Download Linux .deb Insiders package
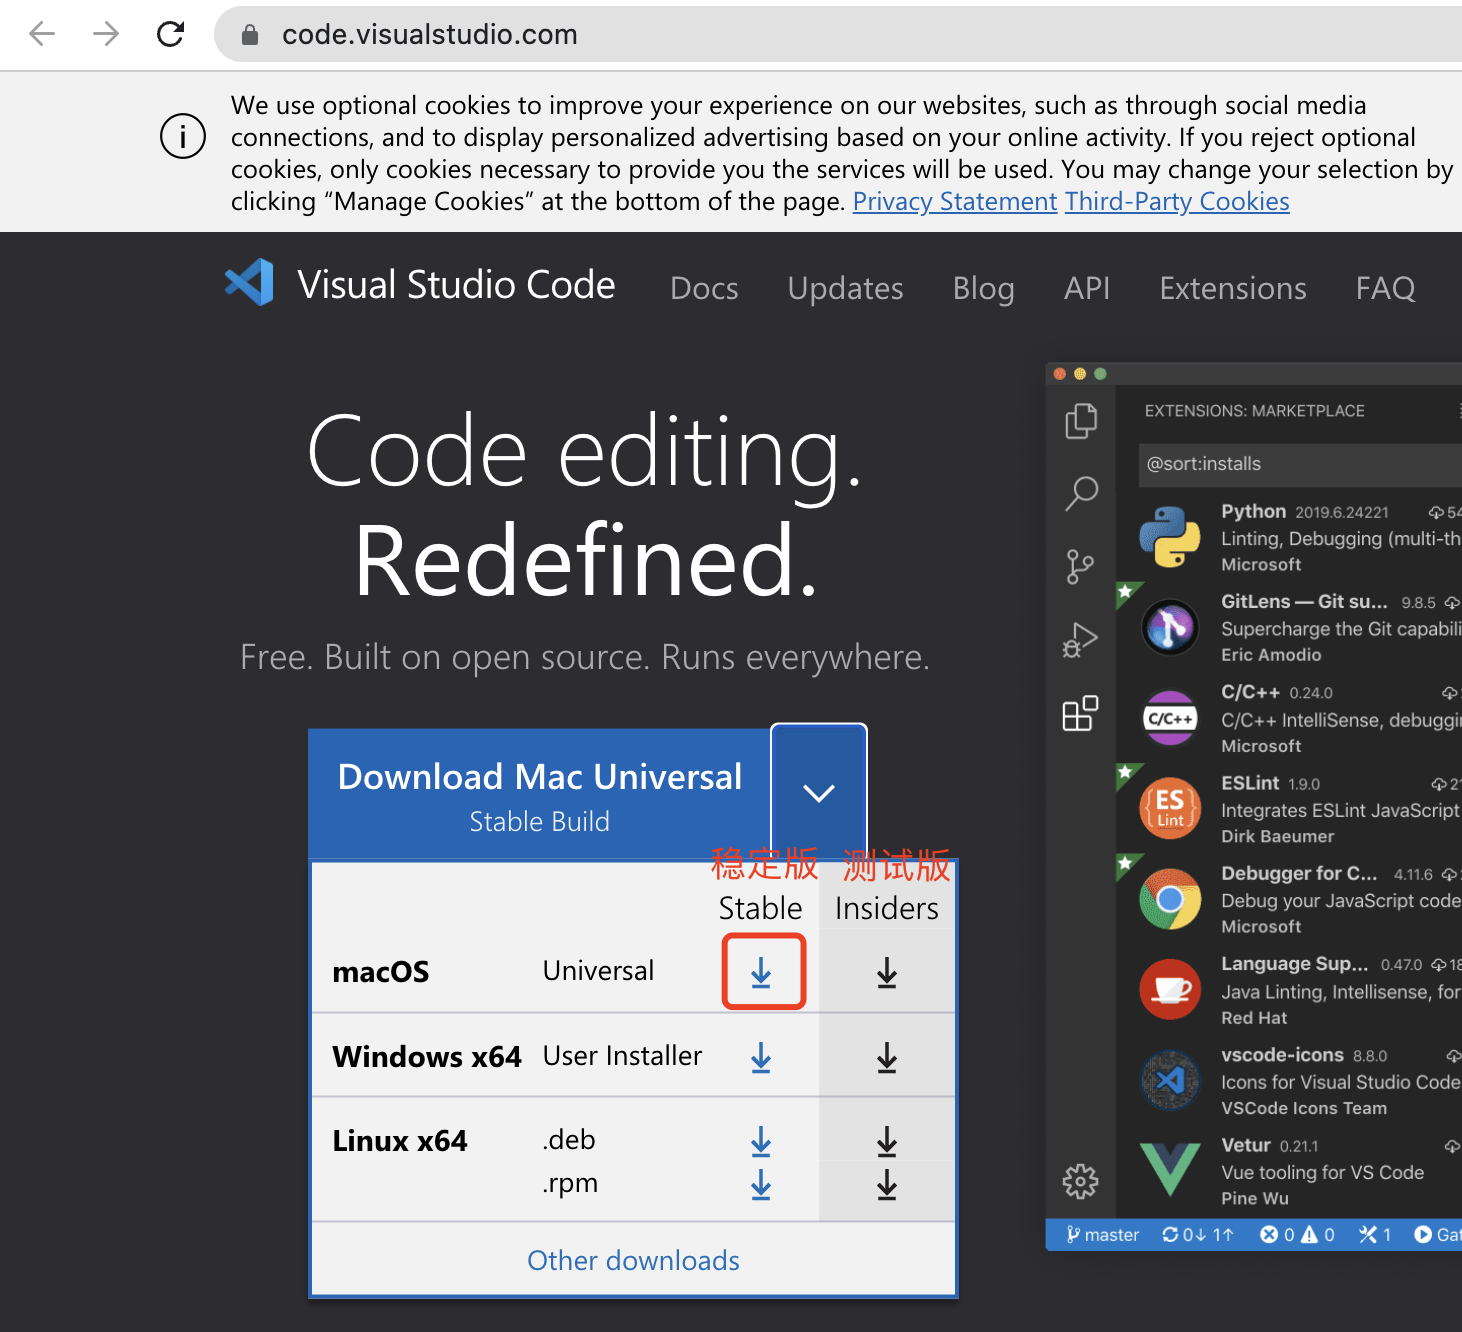1462x1332 pixels. point(887,1141)
